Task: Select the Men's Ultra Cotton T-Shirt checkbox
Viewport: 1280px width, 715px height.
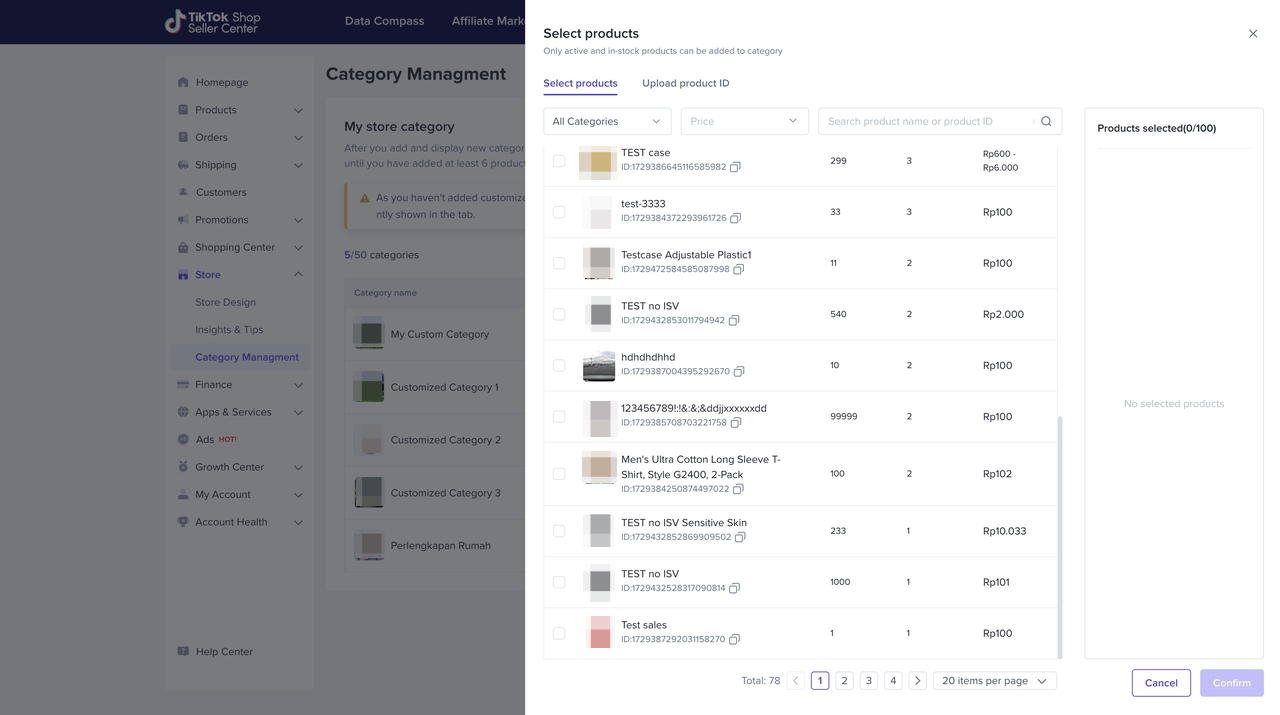Action: (x=559, y=474)
